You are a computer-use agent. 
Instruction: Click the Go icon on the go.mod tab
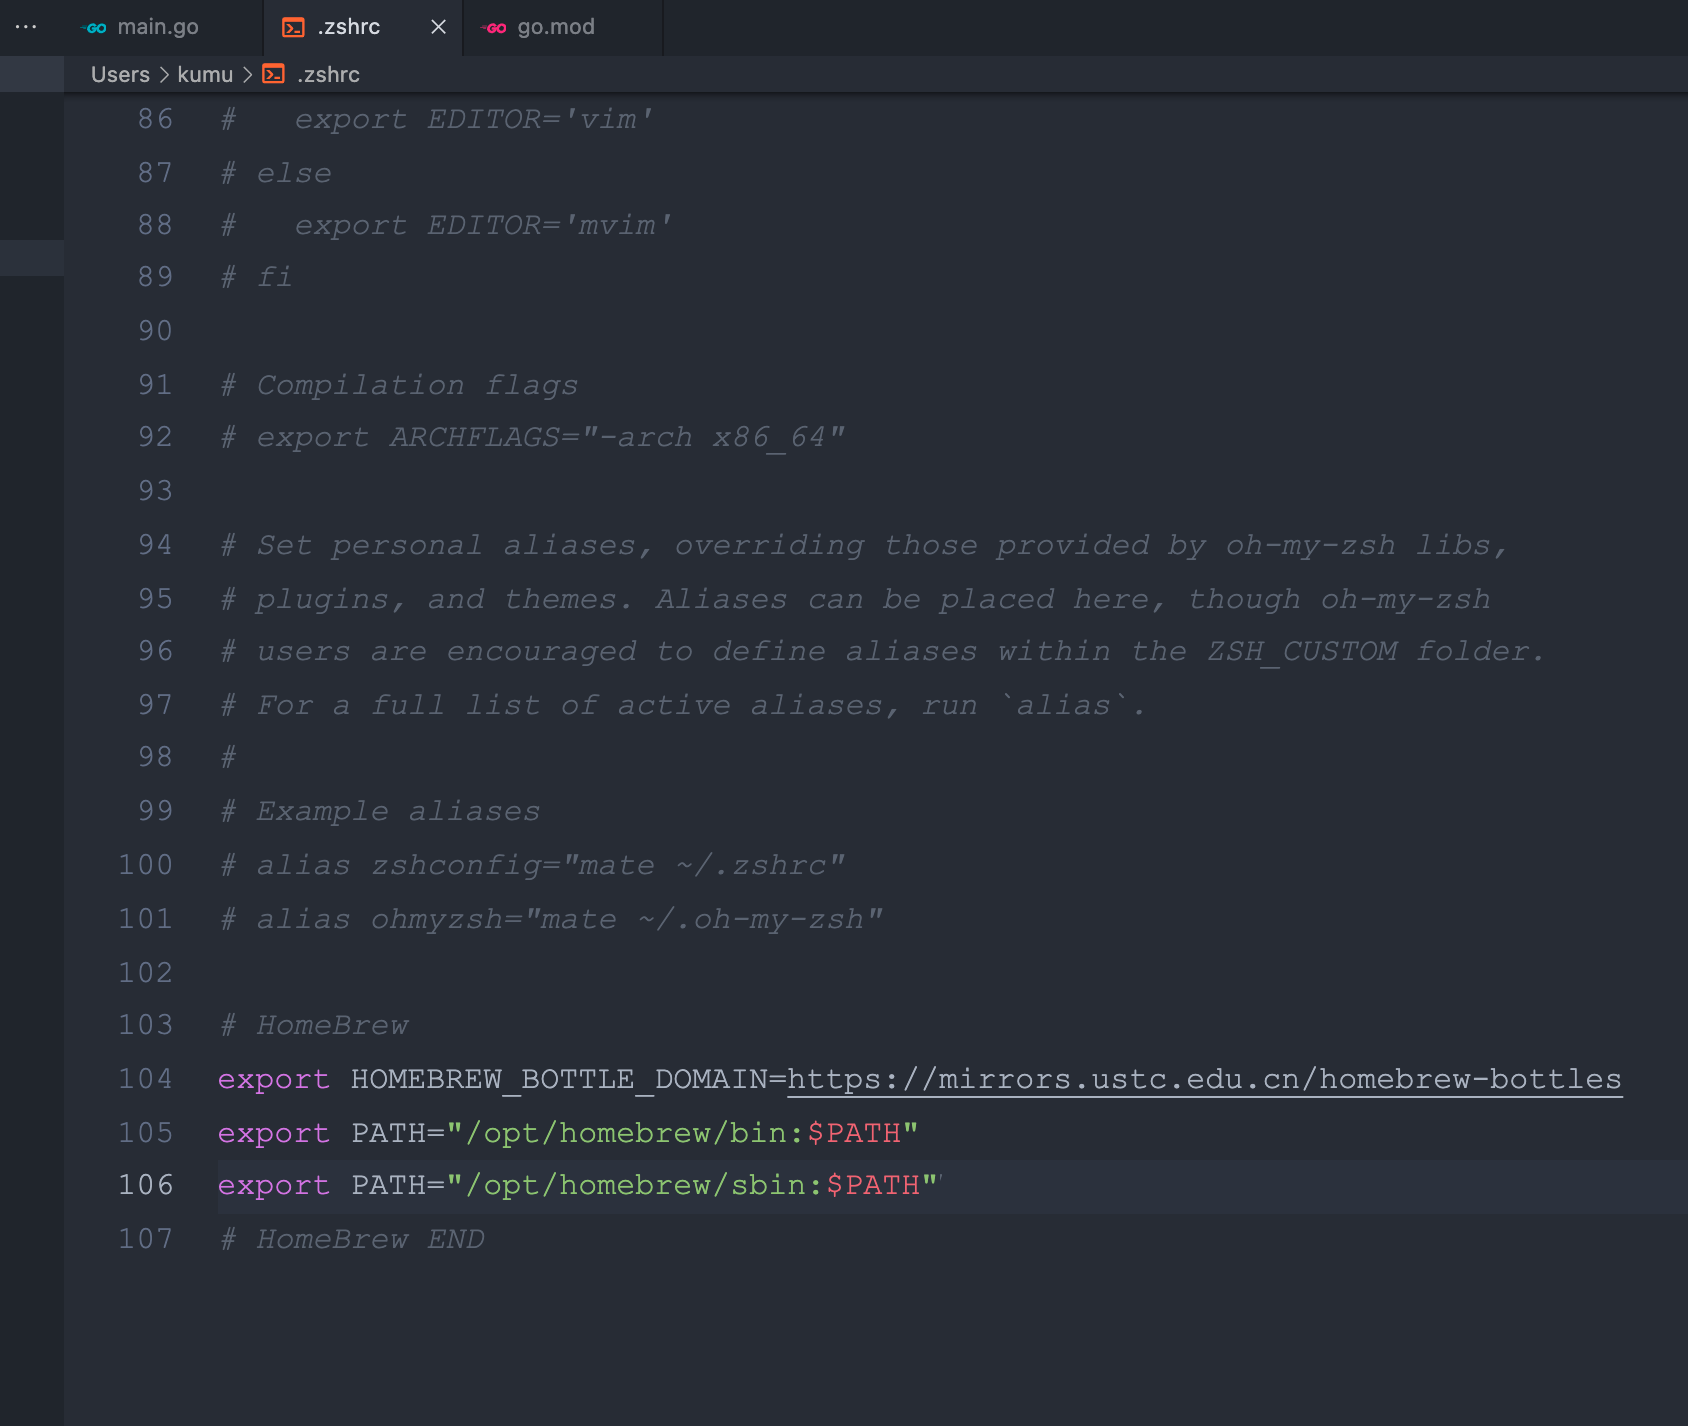click(x=494, y=27)
